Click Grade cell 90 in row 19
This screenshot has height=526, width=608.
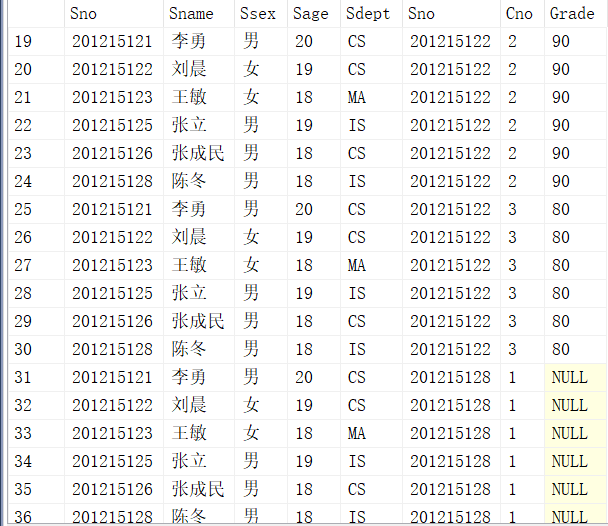point(576,41)
